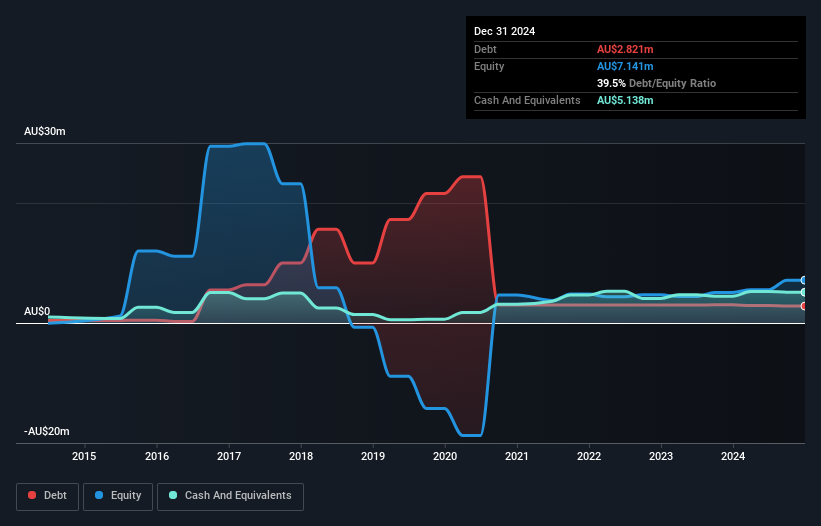Click the 39.5% Debt/Equity Ratio text
Image resolution: width=821 pixels, height=526 pixels.
(x=656, y=83)
